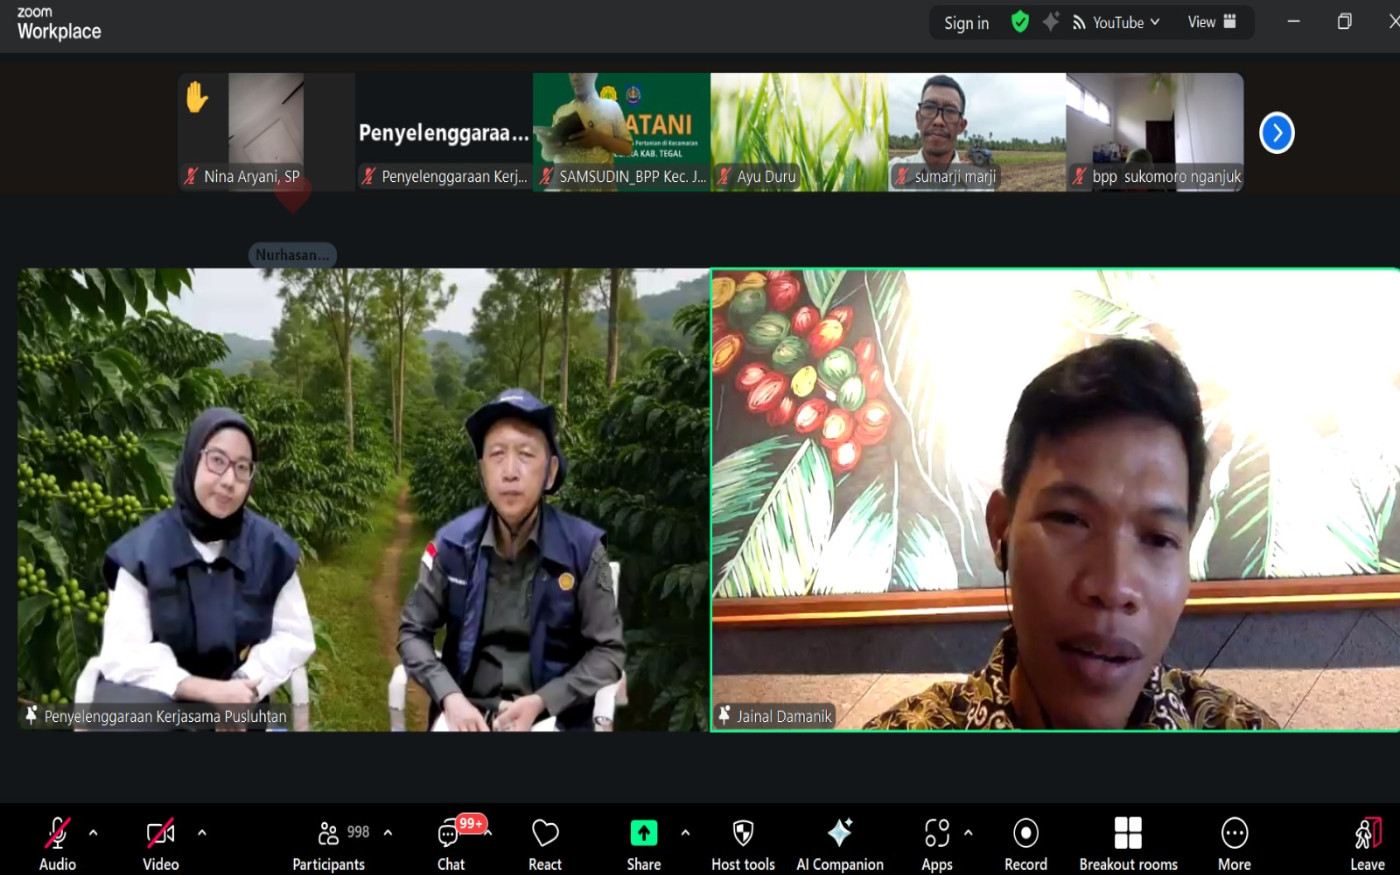This screenshot has width=1400, height=875.
Task: Open the Chat panel
Action: [x=451, y=844]
